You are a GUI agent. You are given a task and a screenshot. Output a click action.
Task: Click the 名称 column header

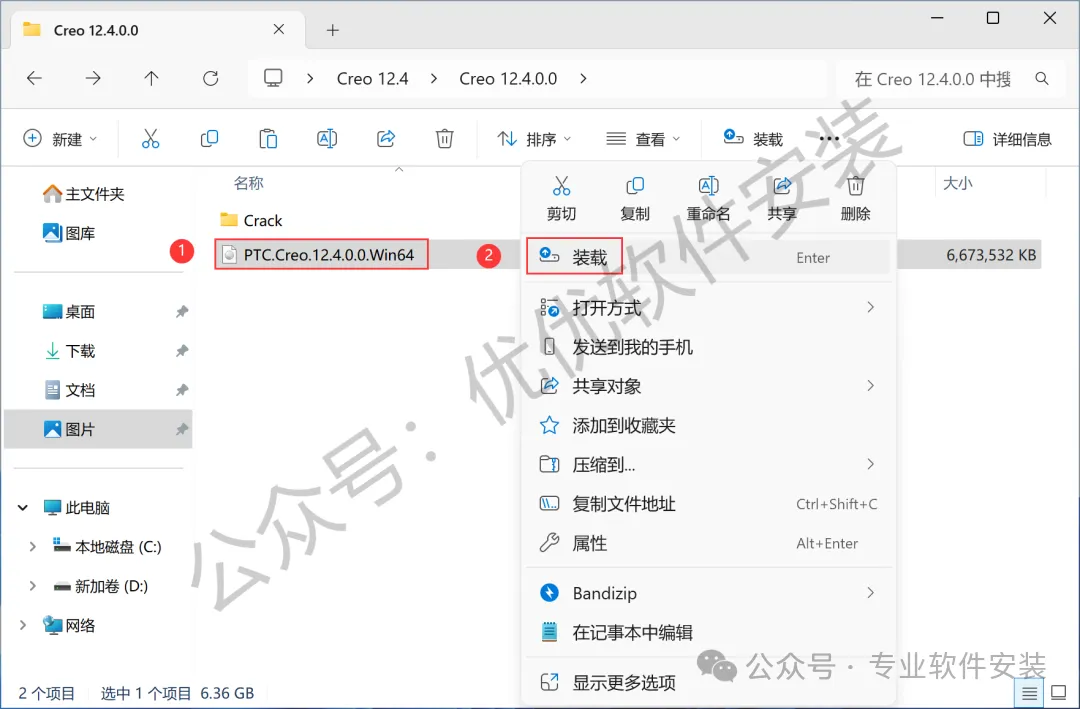tap(249, 183)
